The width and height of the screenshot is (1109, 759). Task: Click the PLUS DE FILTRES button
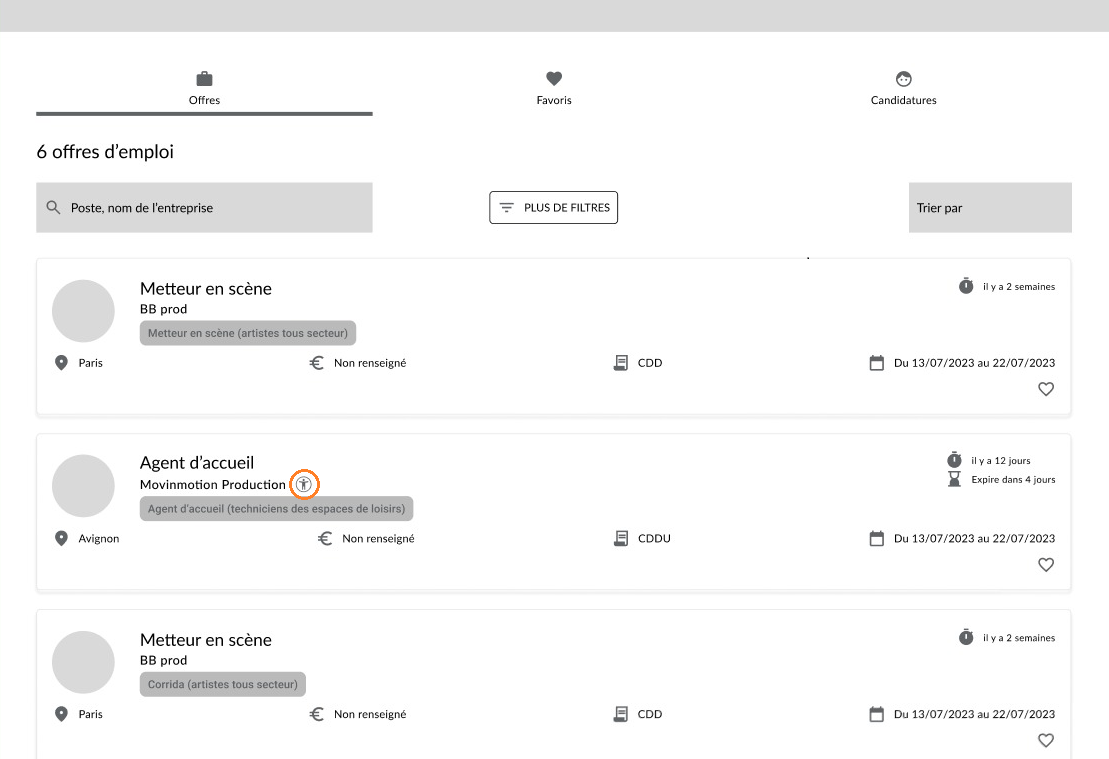click(x=554, y=207)
